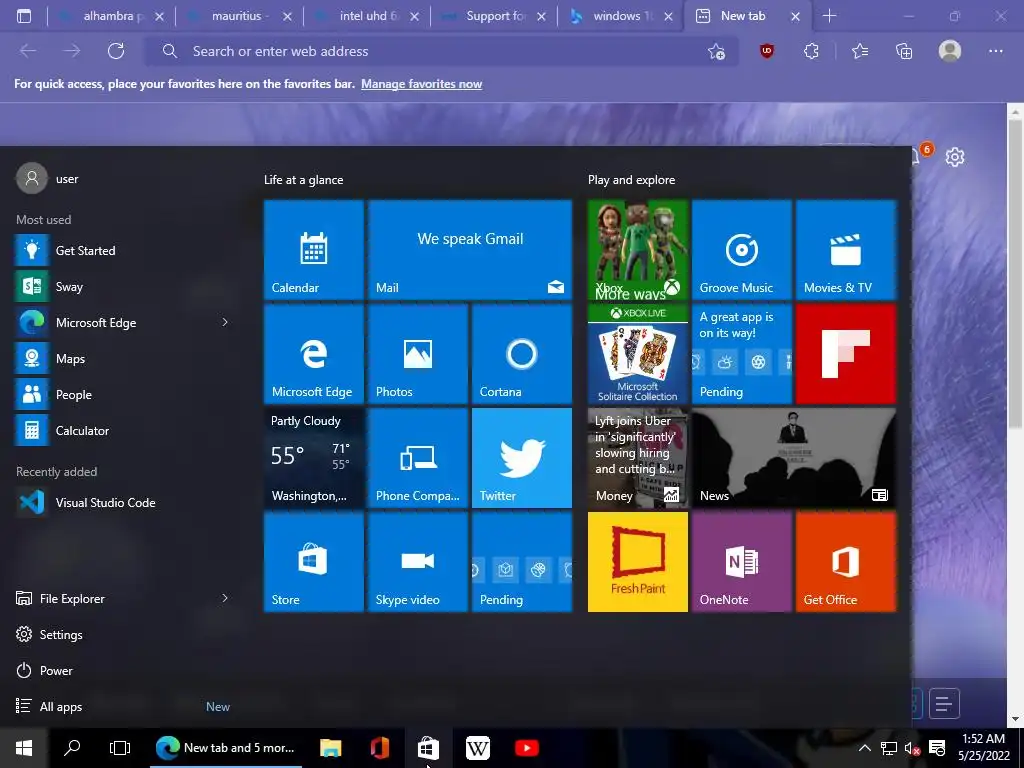The height and width of the screenshot is (768, 1024).
Task: Open Calculator from Most used list
Action: [124, 430]
